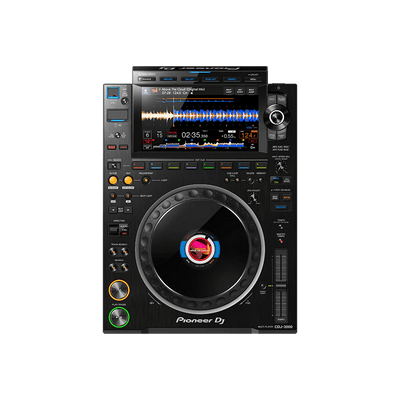Switch to the PLAYLIST view

pos(210,79)
